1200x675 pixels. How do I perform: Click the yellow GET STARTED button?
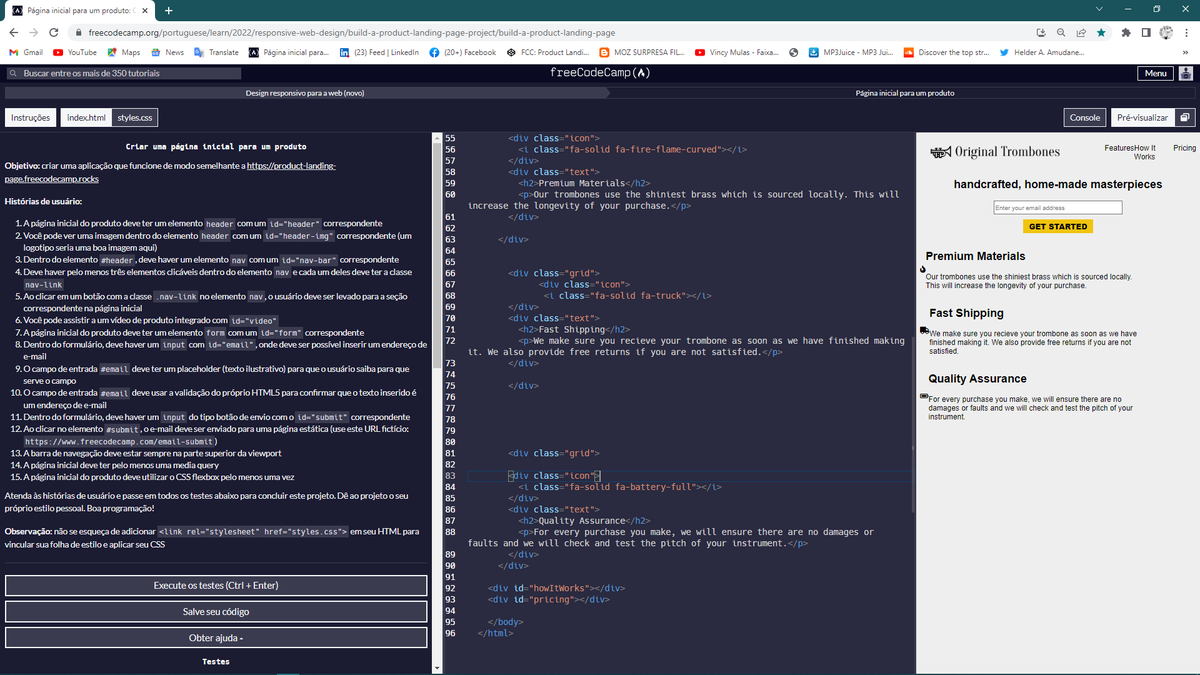pyautogui.click(x=1057, y=227)
